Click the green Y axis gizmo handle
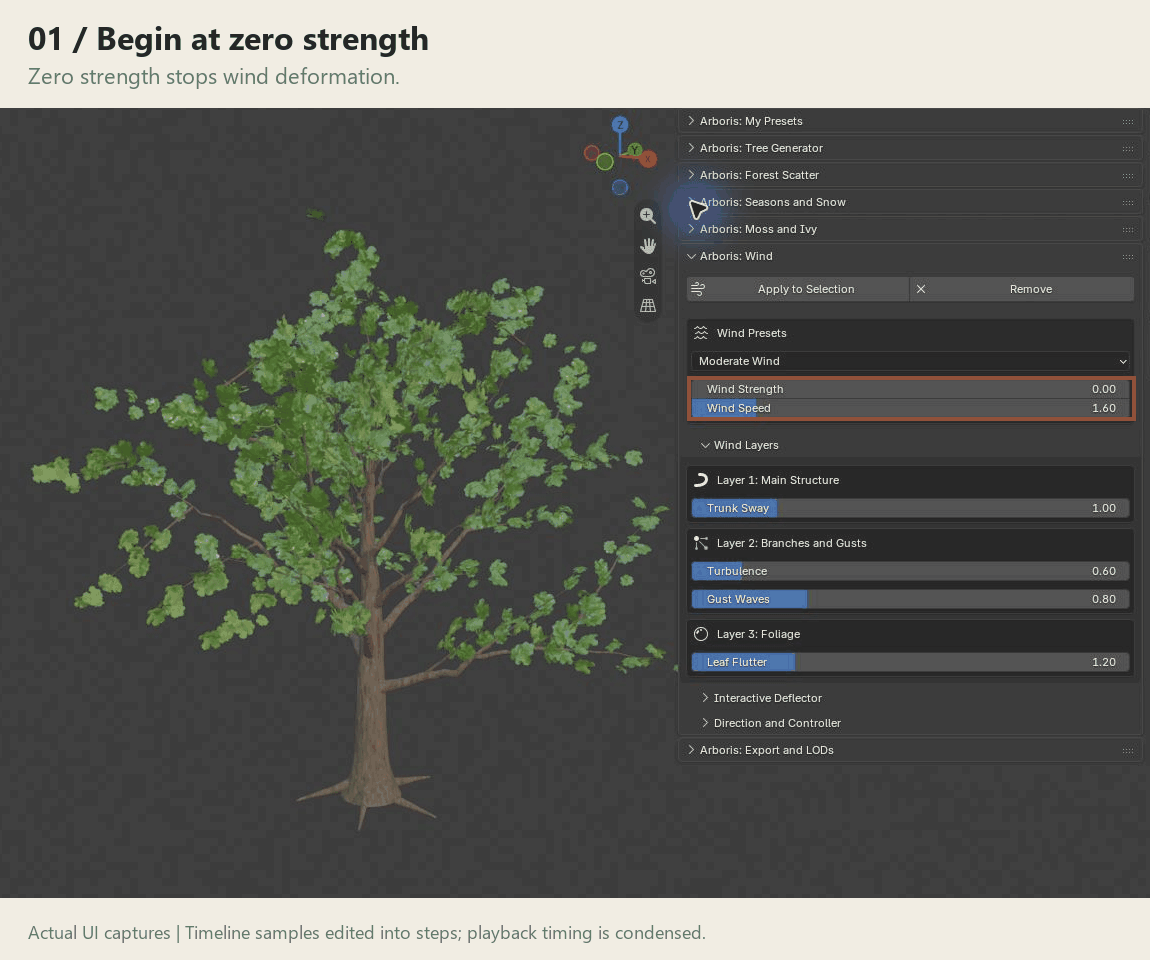1150x960 pixels. click(x=634, y=150)
